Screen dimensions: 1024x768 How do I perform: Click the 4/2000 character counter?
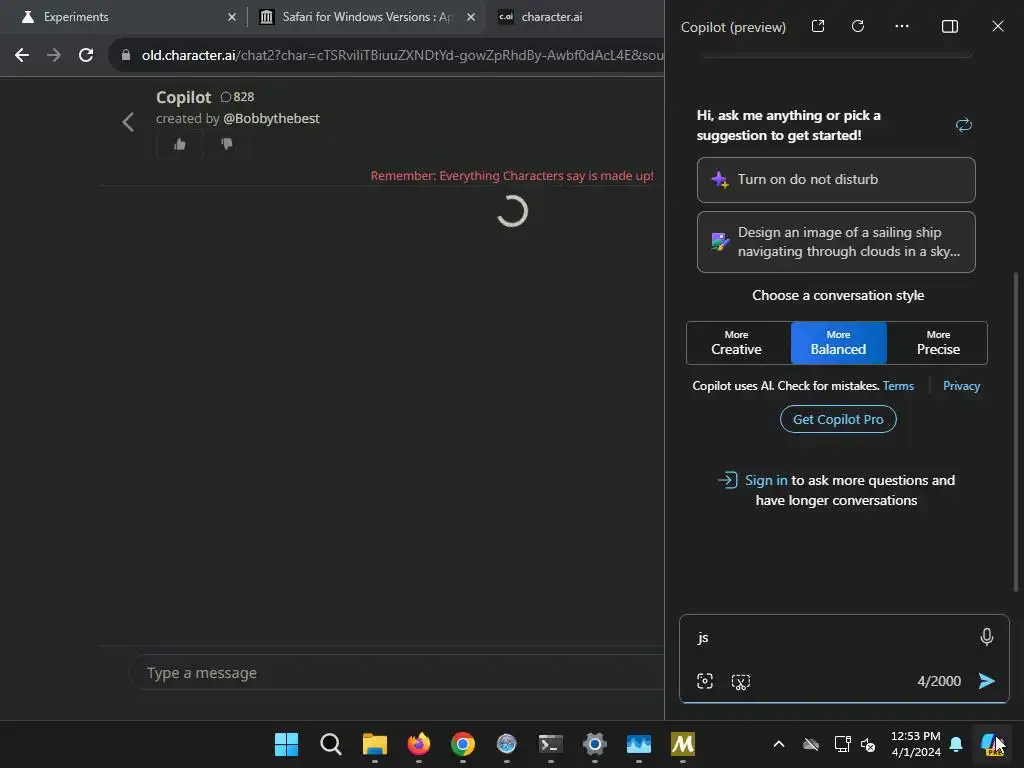coord(939,681)
